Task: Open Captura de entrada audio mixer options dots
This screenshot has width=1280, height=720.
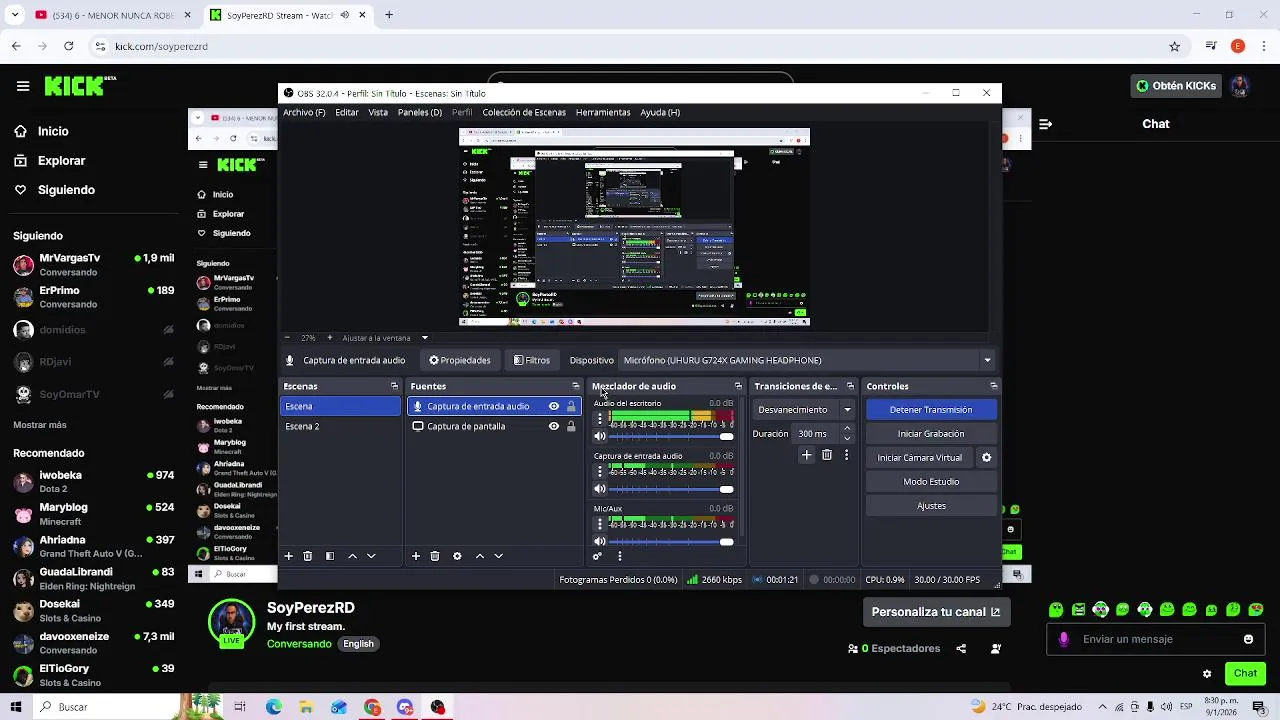Action: pos(600,472)
